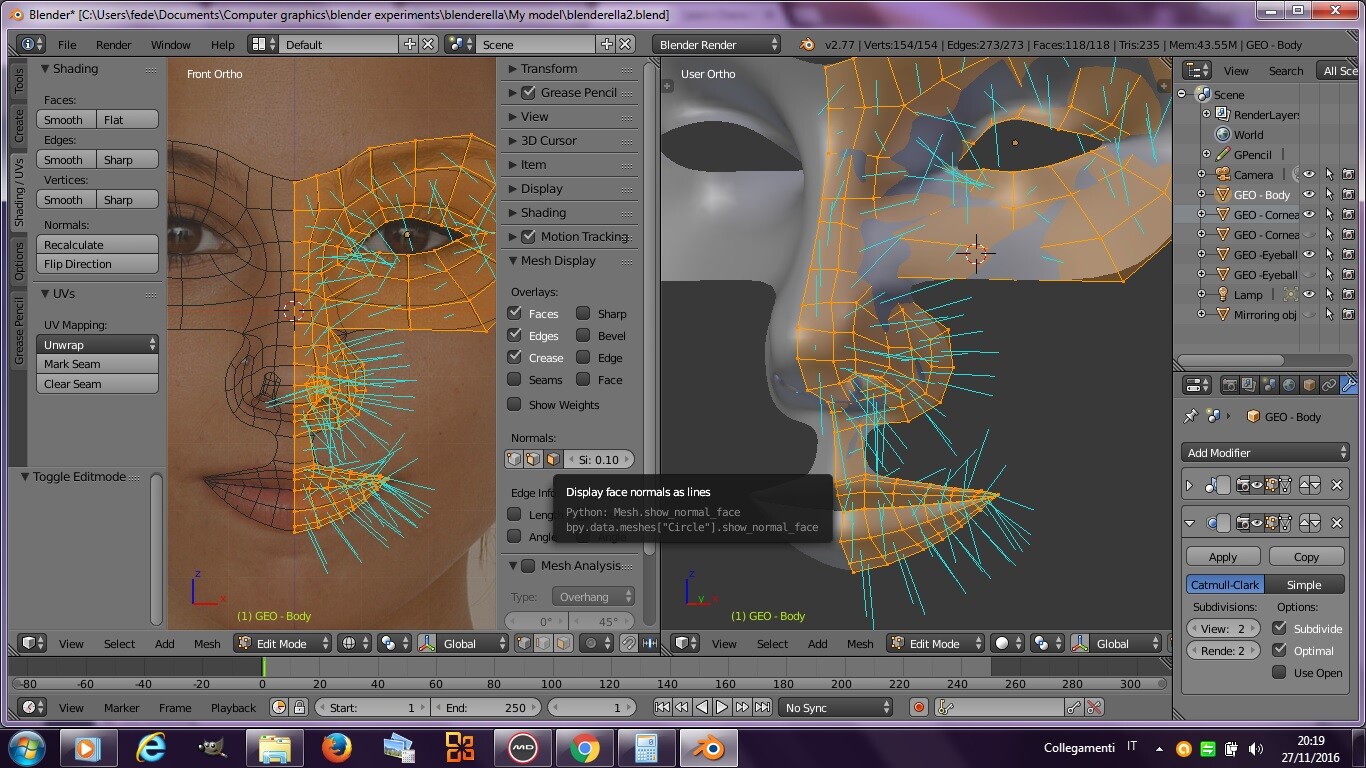Open the Unwrap dropdown

pos(98,344)
